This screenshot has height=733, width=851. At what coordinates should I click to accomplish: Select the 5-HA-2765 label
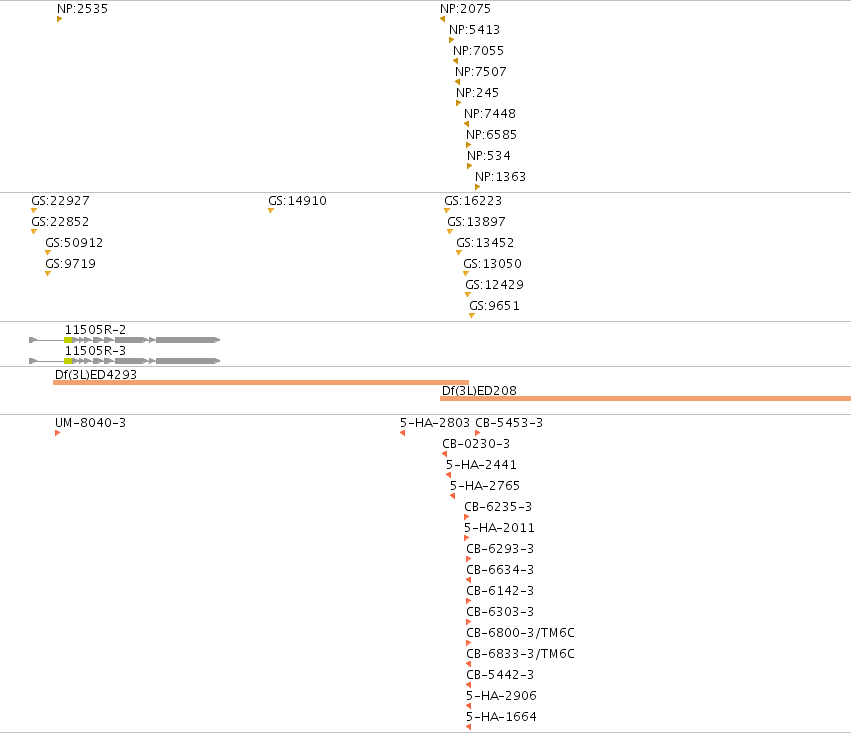pos(485,486)
